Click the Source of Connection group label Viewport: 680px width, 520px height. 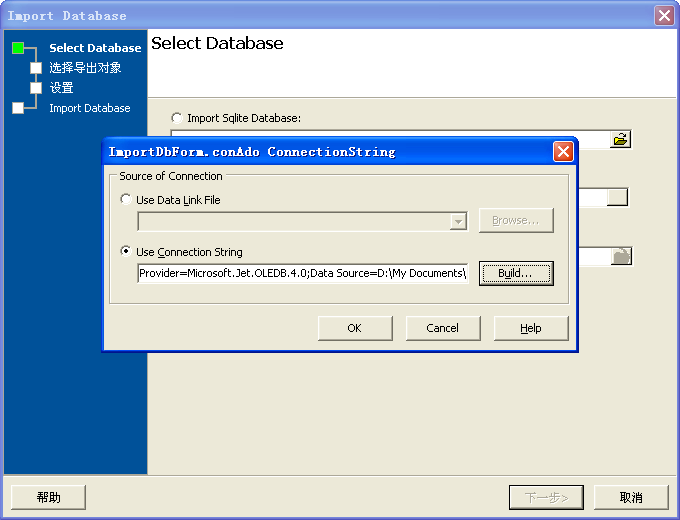click(x=171, y=176)
